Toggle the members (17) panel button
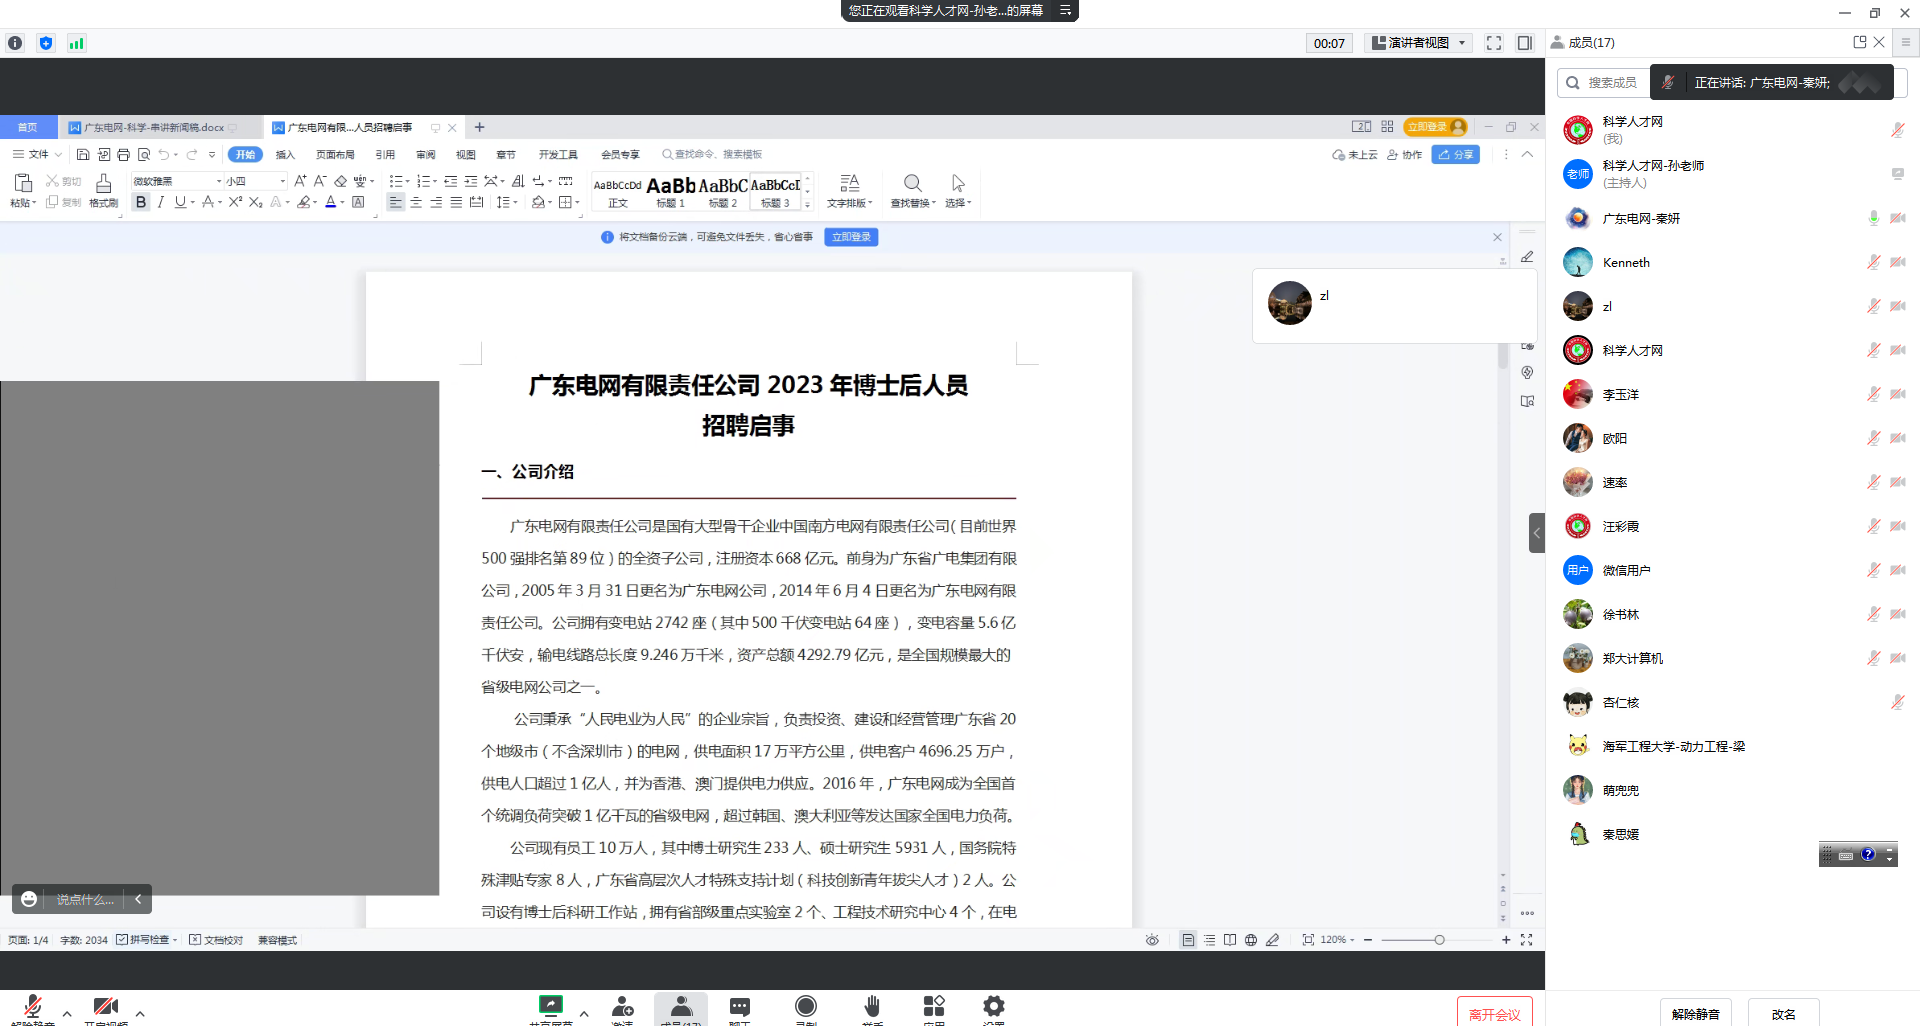Viewport: 1920px width, 1026px height. [x=681, y=1009]
